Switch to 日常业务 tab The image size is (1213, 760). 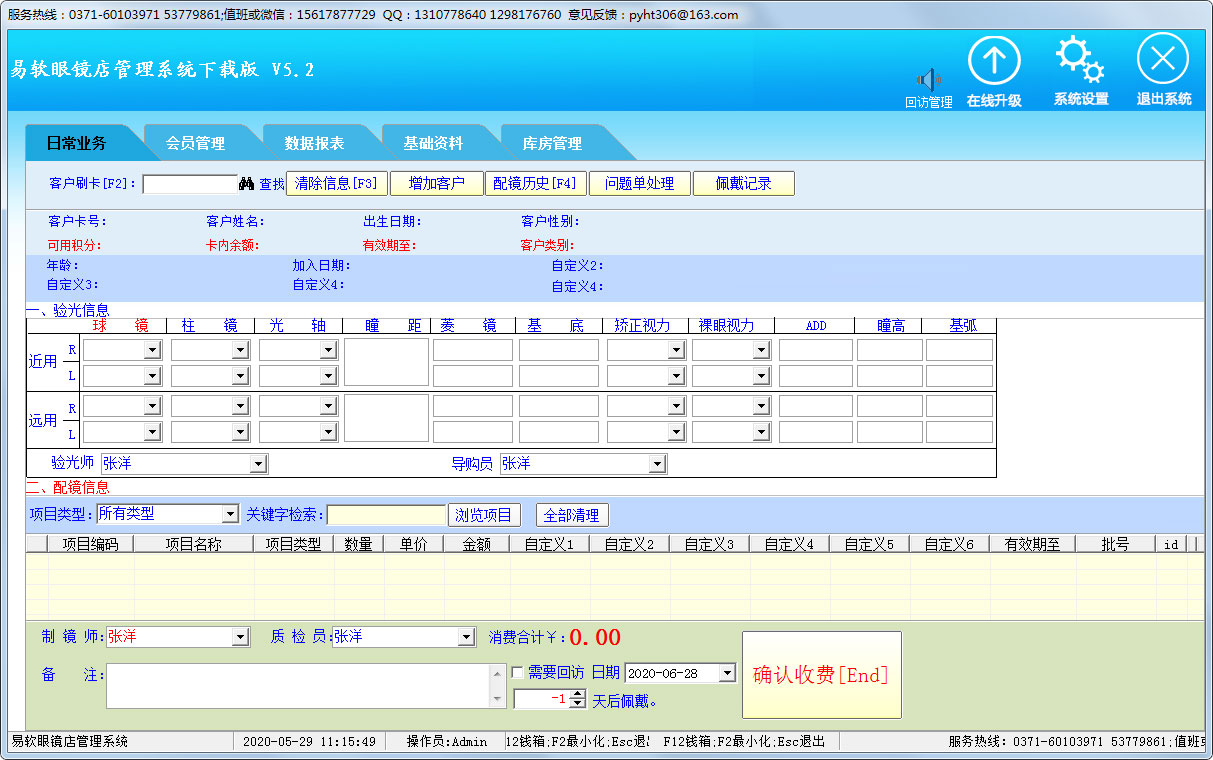coord(76,143)
